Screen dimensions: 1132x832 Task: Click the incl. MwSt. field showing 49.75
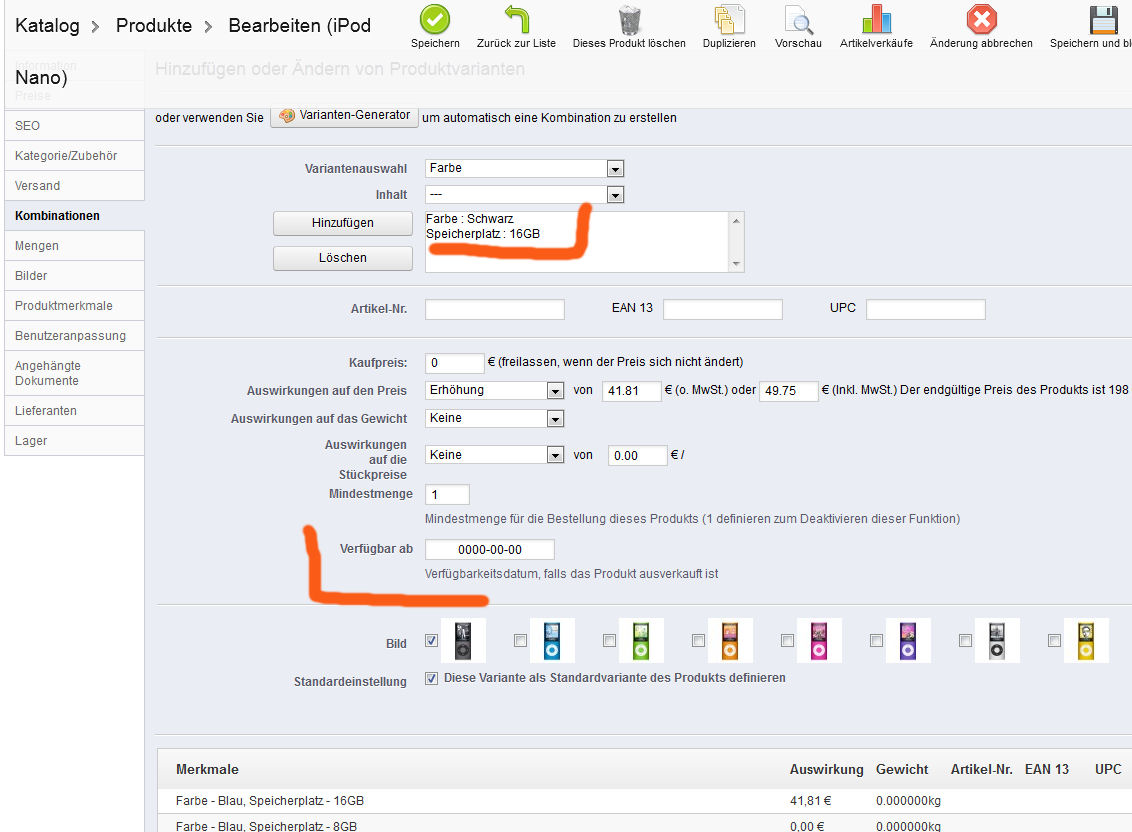pos(788,391)
